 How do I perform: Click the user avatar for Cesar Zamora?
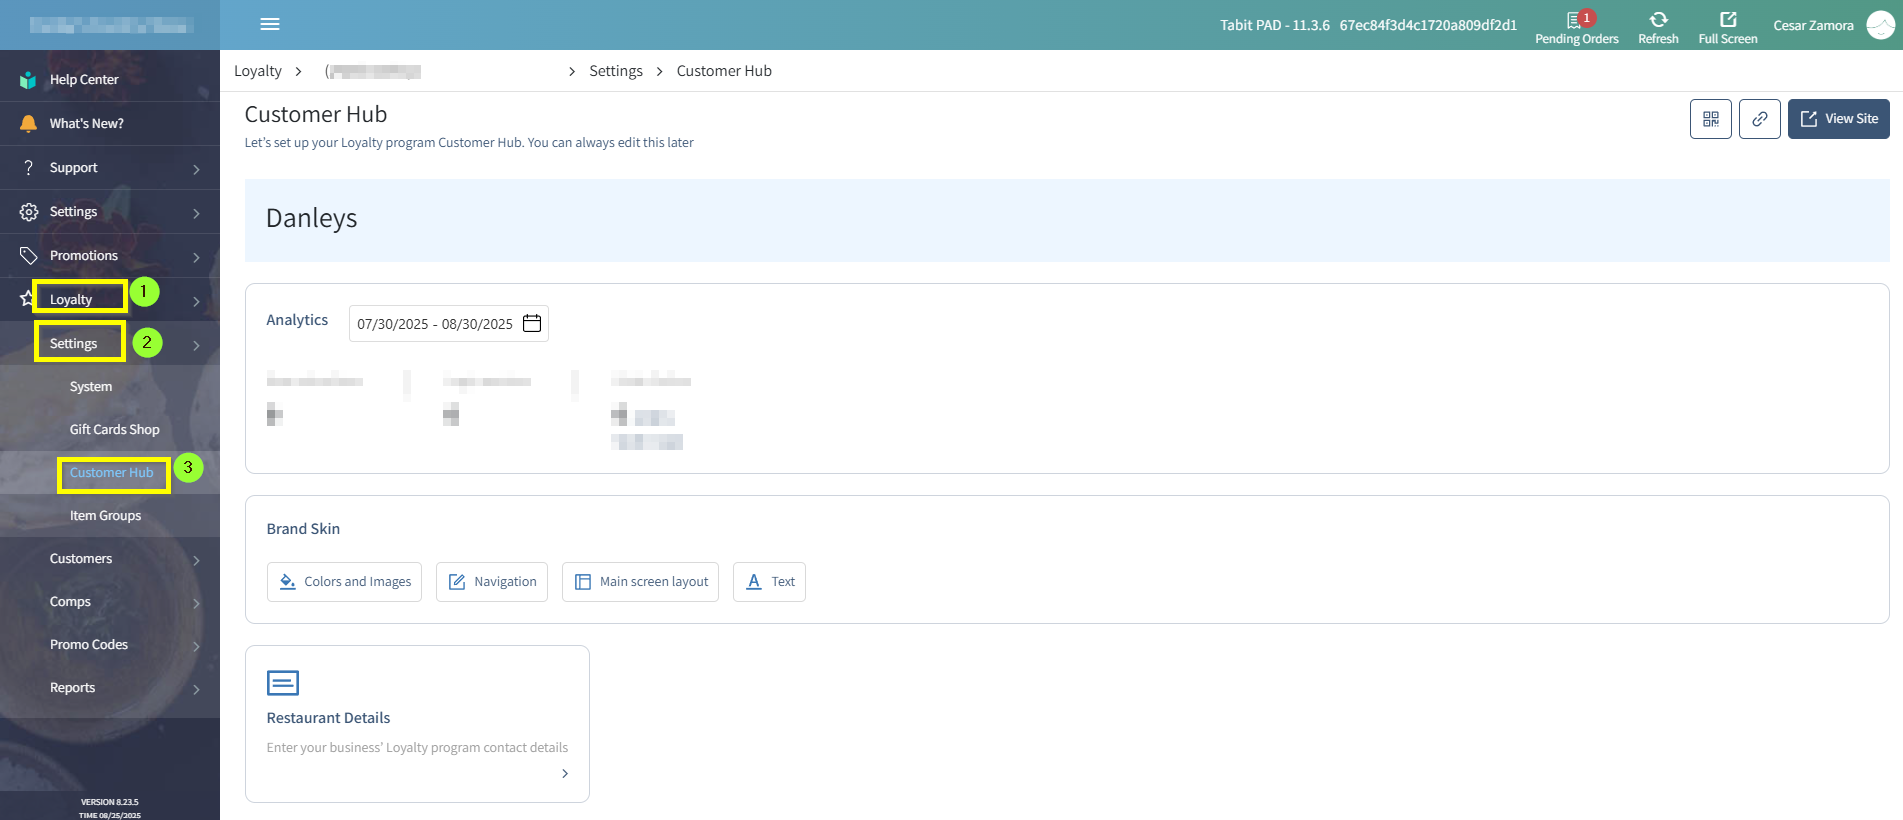coord(1880,26)
